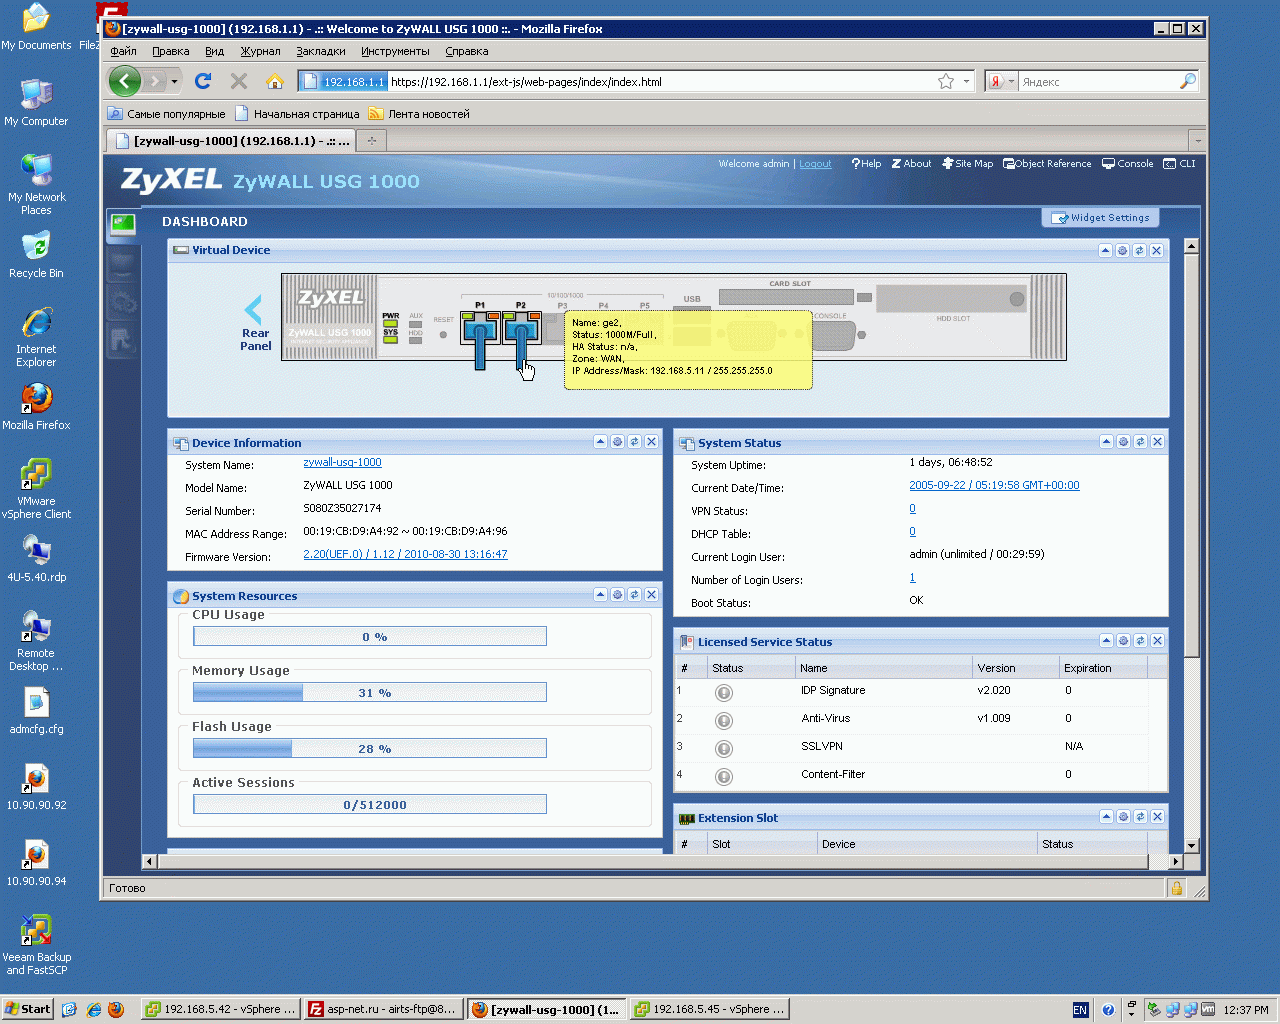1280x1024 pixels.
Task: Reload the page in Firefox
Action: click(x=203, y=81)
